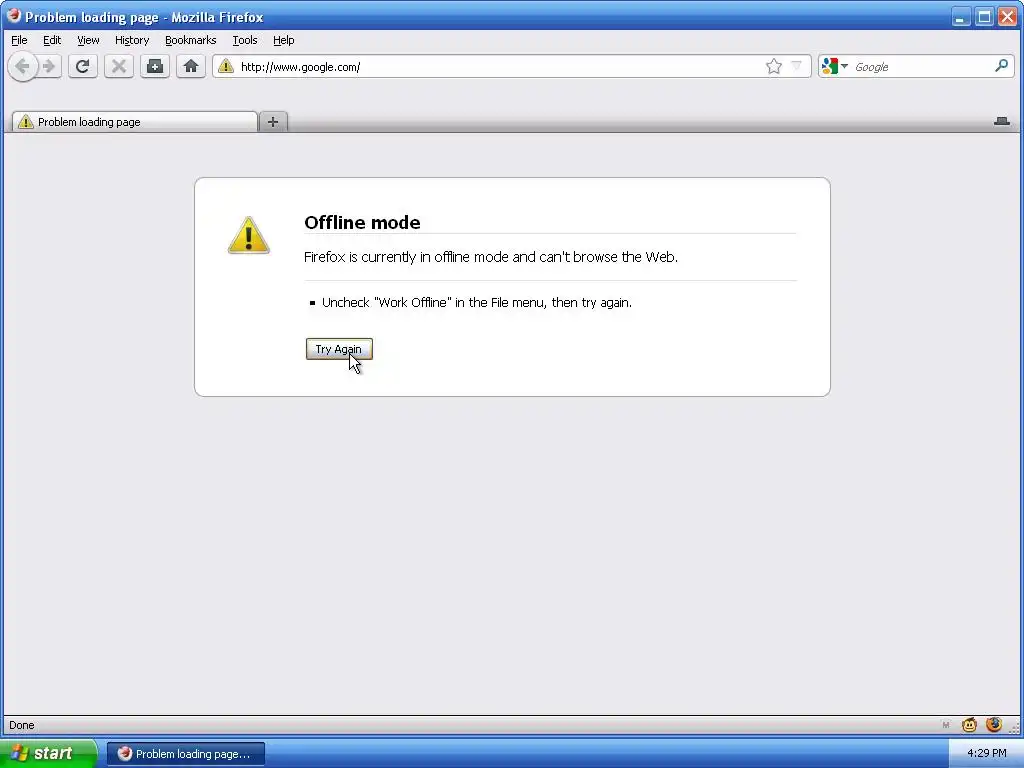Viewport: 1024px width, 768px height.
Task: Click the large yellow warning triangle
Action: click(249, 235)
